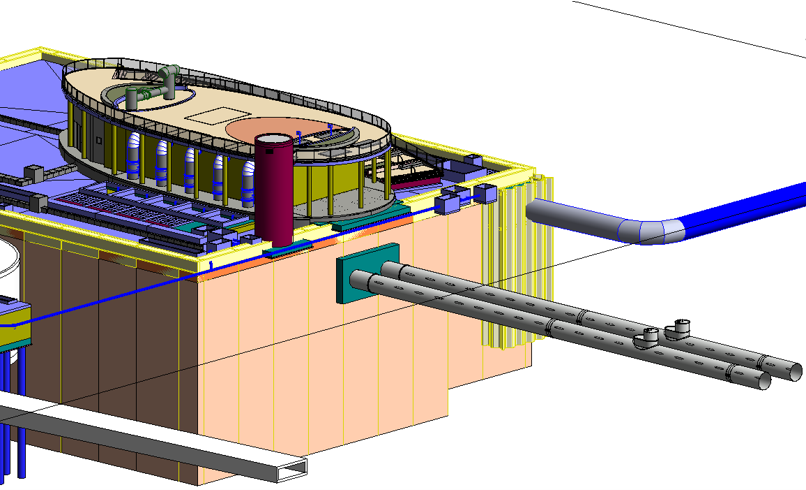This screenshot has height=490, width=806.
Task: Select the gray elbow pipe bend
Action: 655,229
